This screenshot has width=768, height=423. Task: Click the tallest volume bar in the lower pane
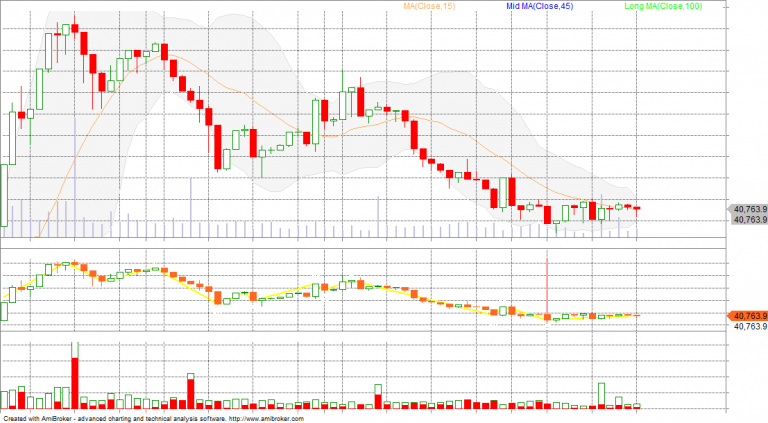(75, 375)
